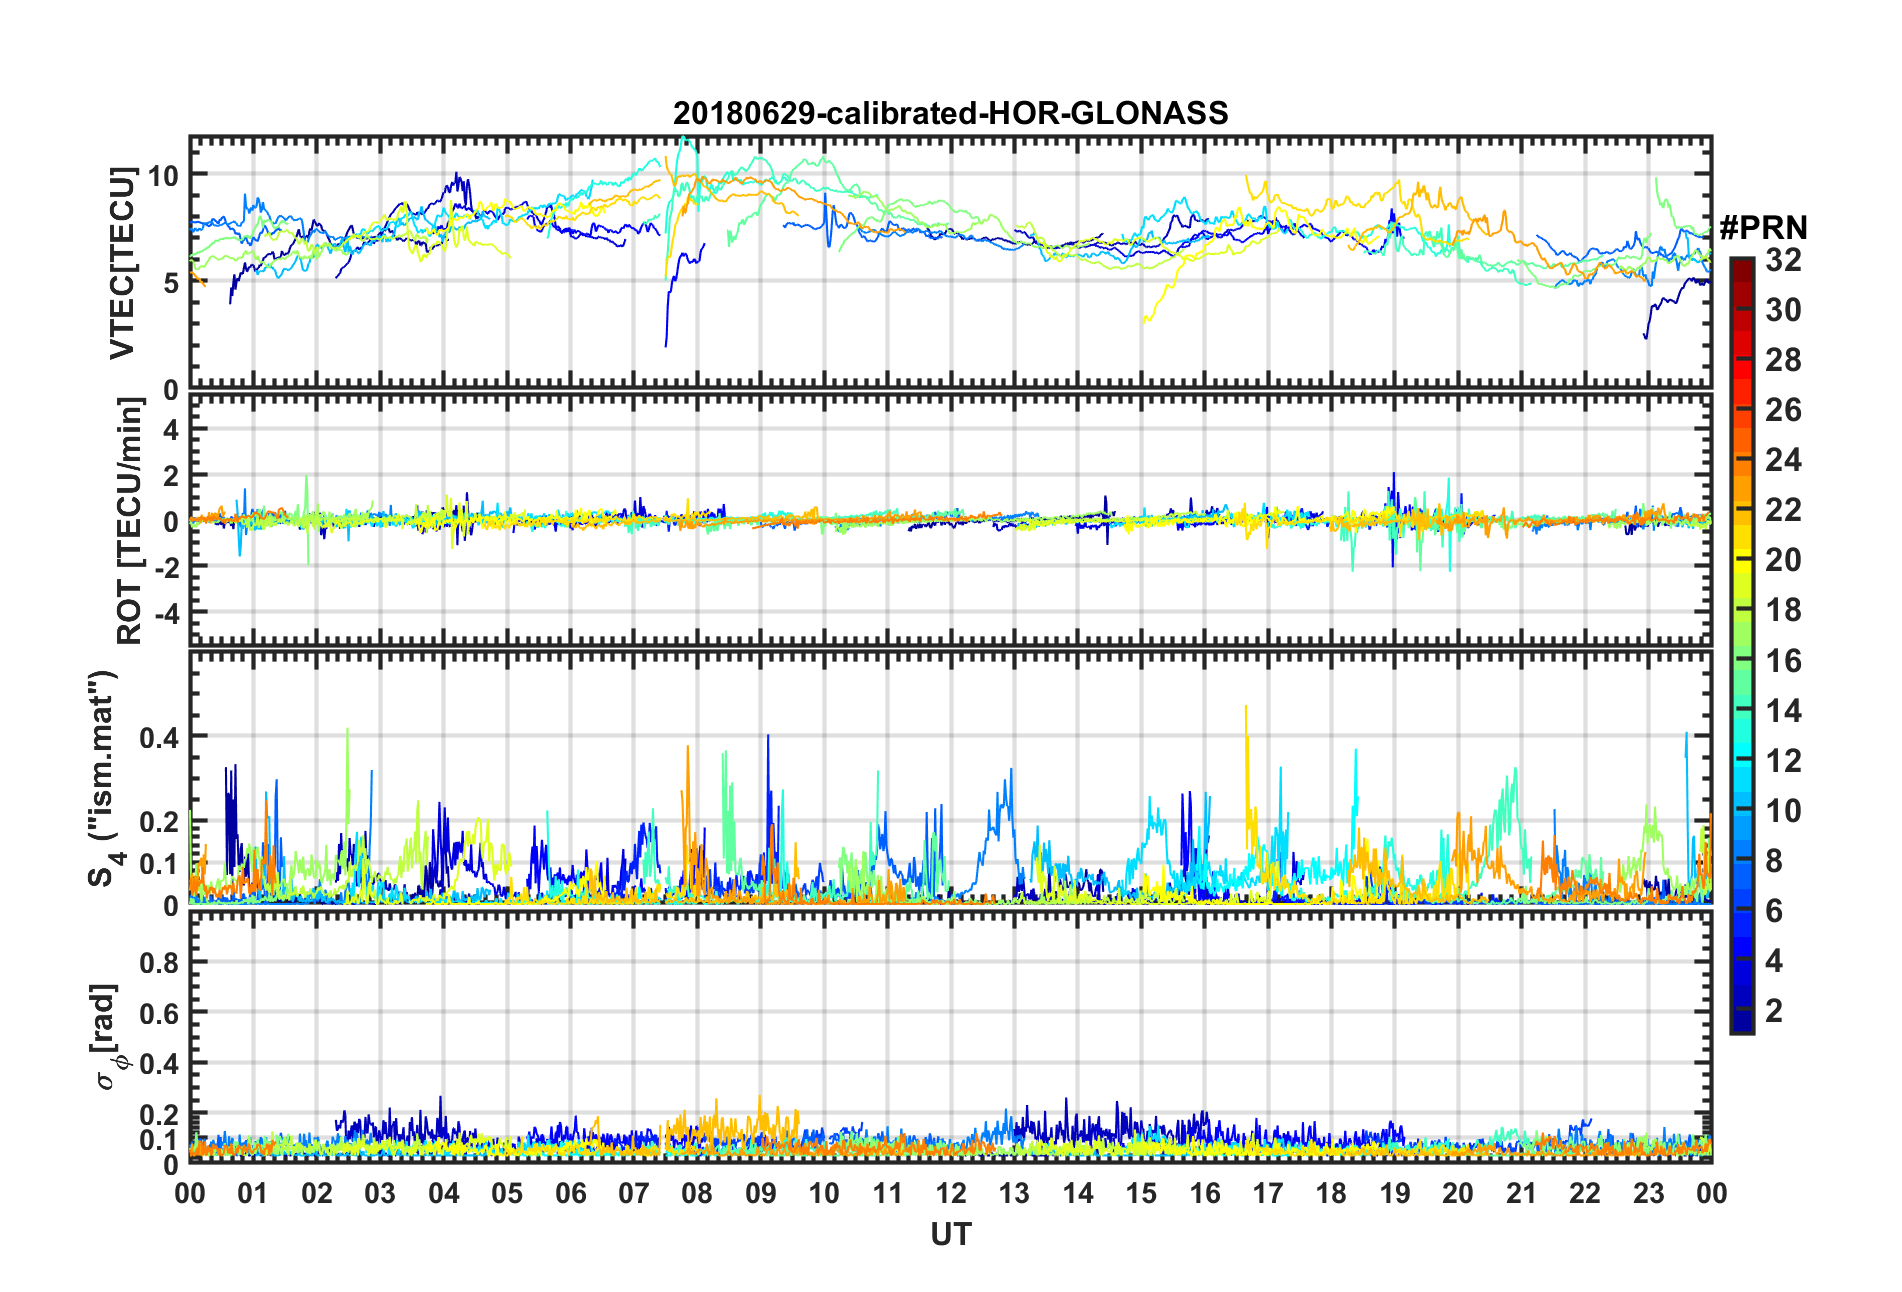The image size is (1902, 1292).
Task: Select the #PRN colorbar title
Action: click(1763, 228)
